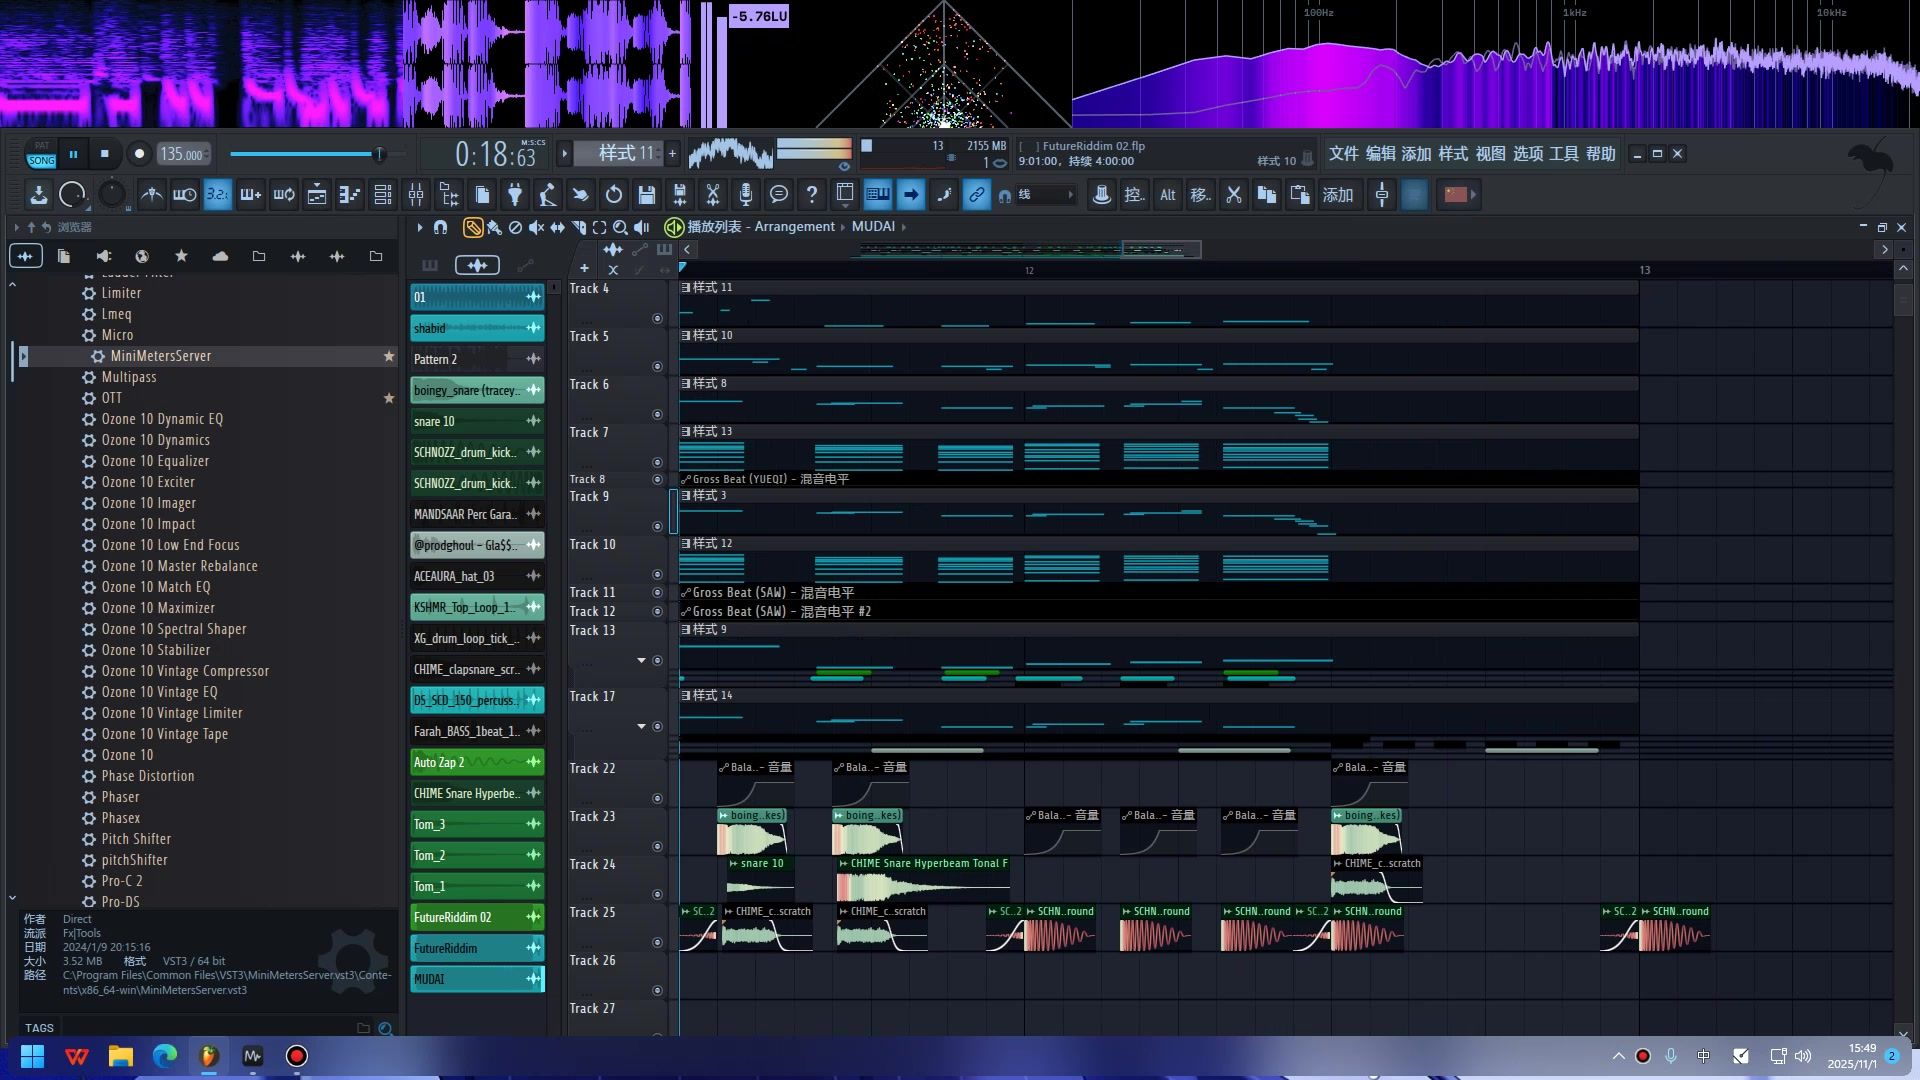The width and height of the screenshot is (1920, 1080).
Task: Click the microphone one-click recording icon
Action: point(746,195)
